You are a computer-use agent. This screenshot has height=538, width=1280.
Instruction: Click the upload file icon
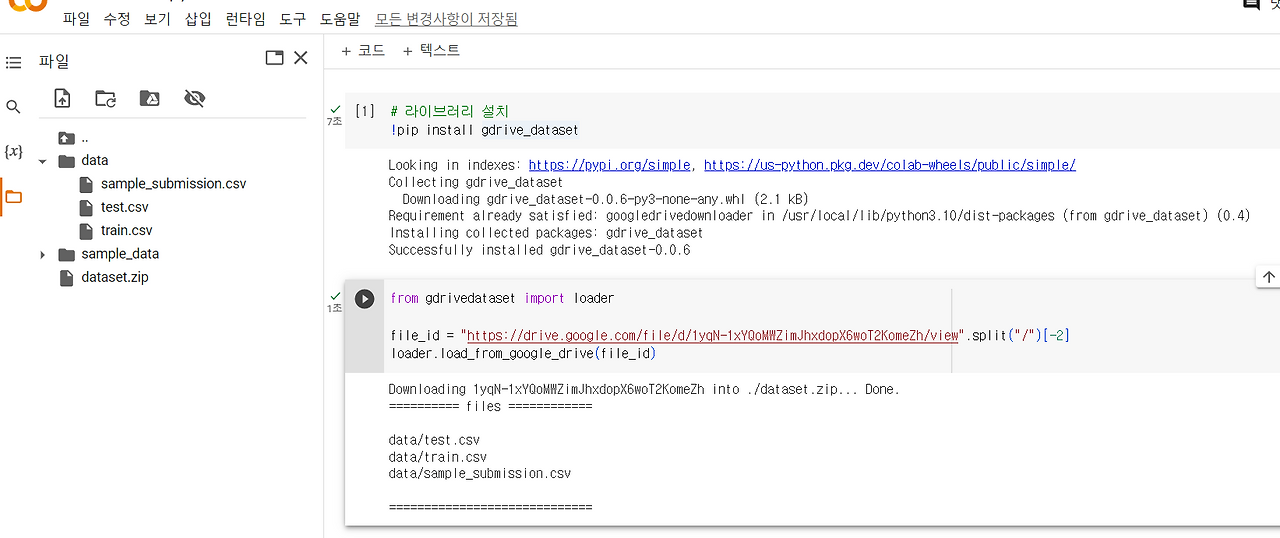pos(62,98)
